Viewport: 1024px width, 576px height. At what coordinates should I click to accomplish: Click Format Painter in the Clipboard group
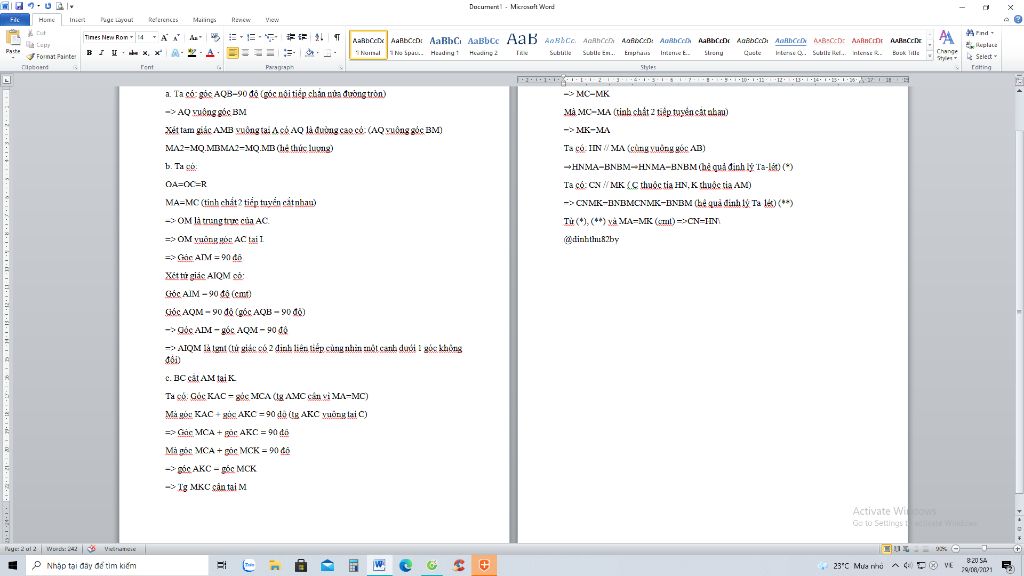pyautogui.click(x=52, y=57)
